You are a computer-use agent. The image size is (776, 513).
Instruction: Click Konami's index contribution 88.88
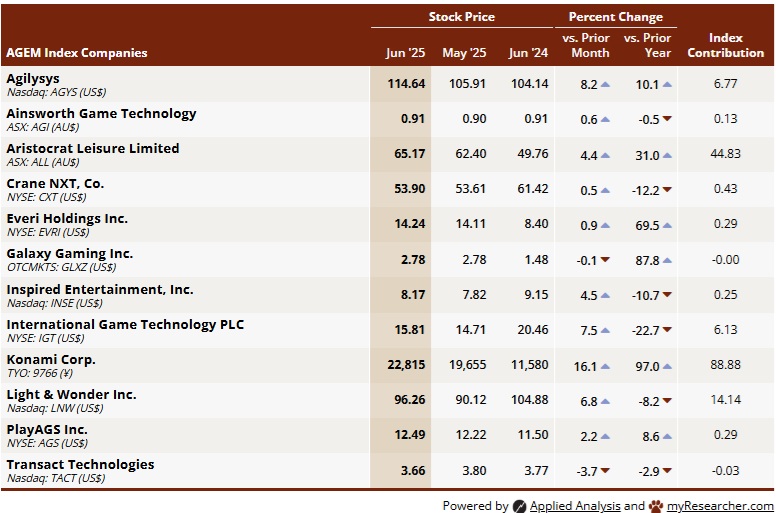coord(726,365)
